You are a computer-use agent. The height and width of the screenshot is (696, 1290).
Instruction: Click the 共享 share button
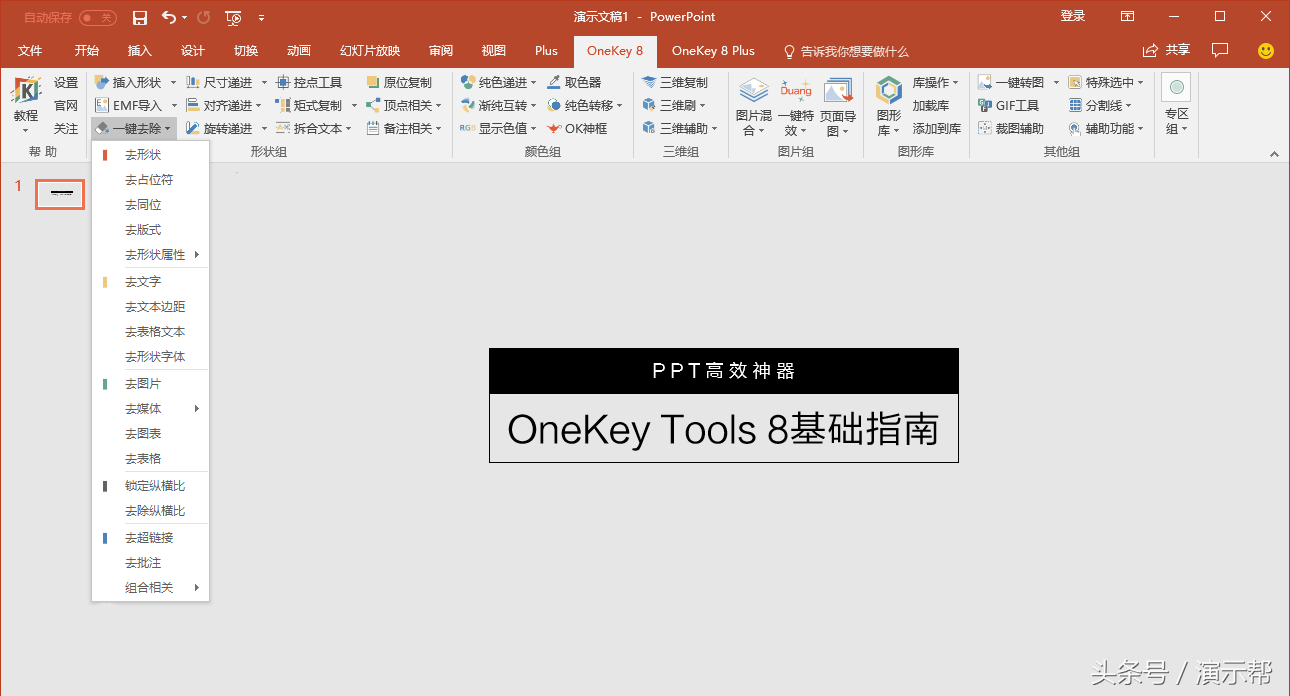click(1167, 50)
